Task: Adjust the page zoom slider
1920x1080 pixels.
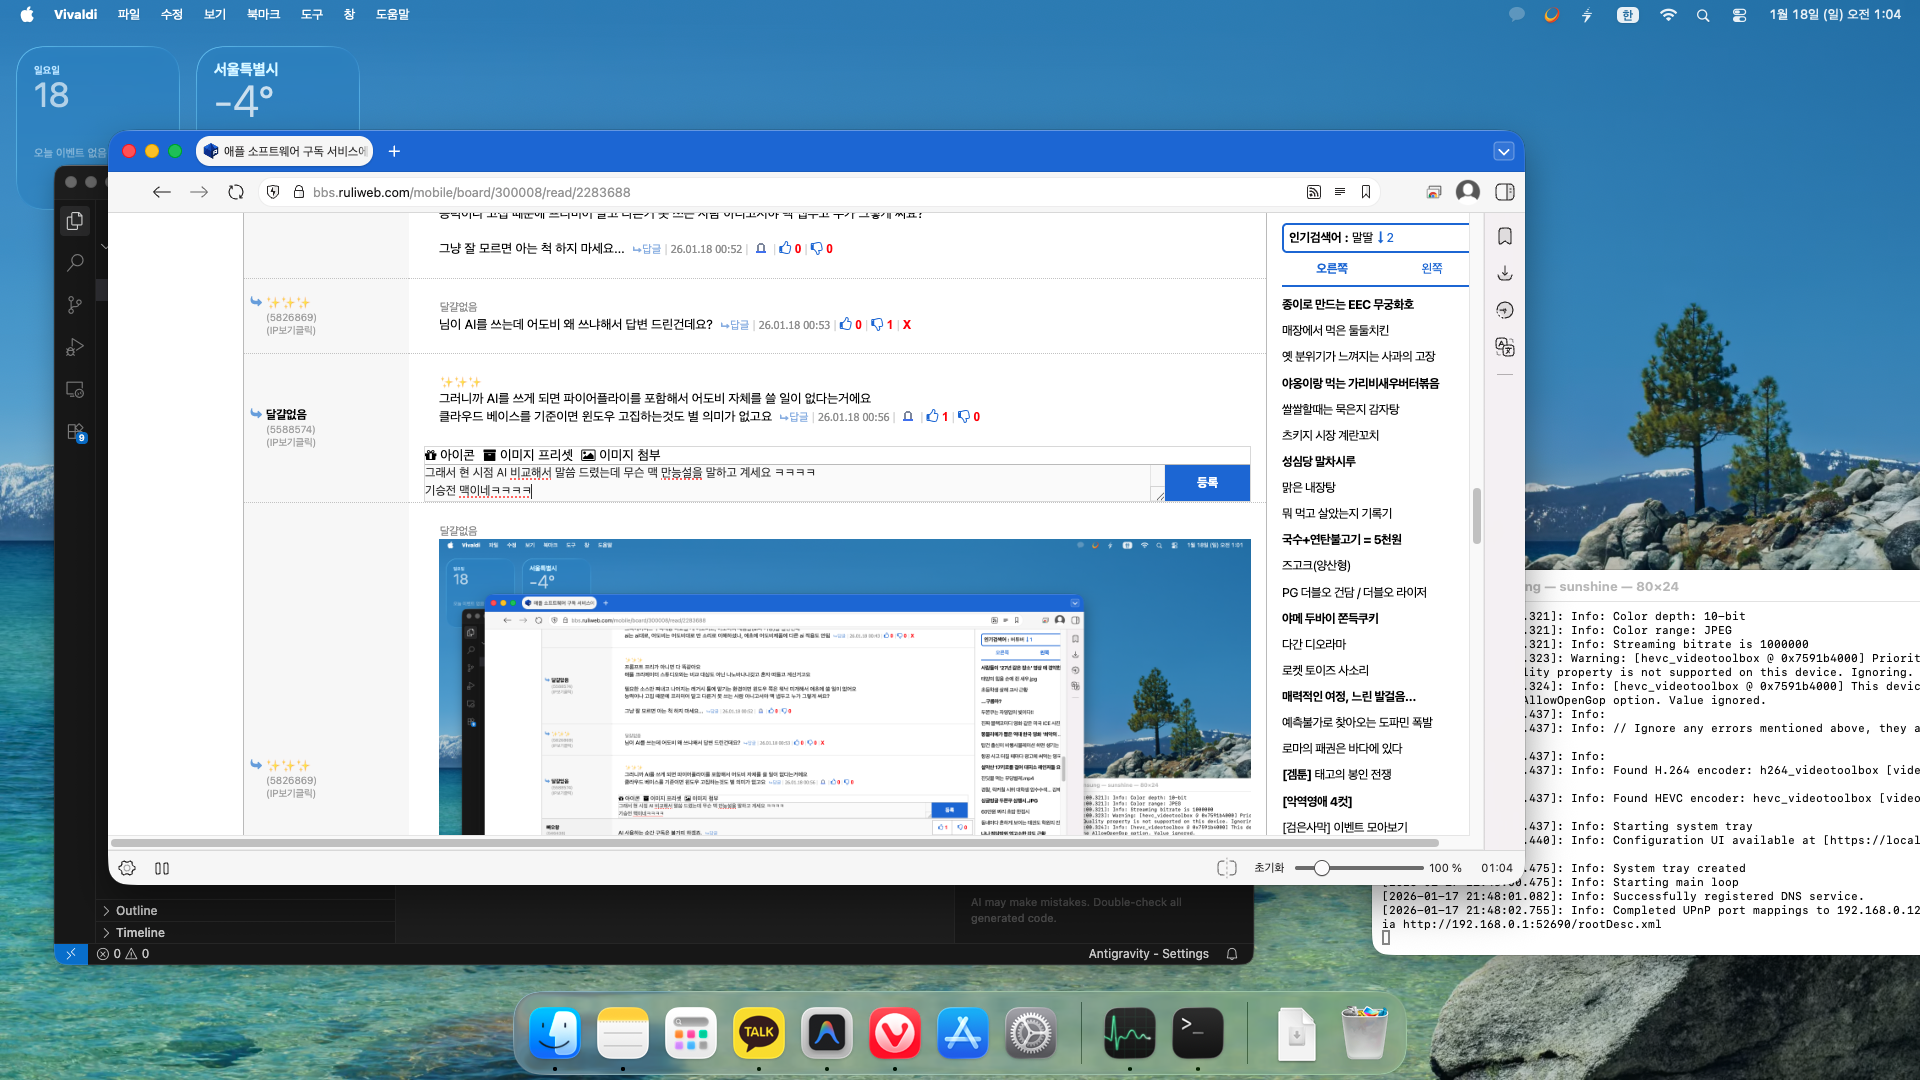Action: click(x=1322, y=868)
